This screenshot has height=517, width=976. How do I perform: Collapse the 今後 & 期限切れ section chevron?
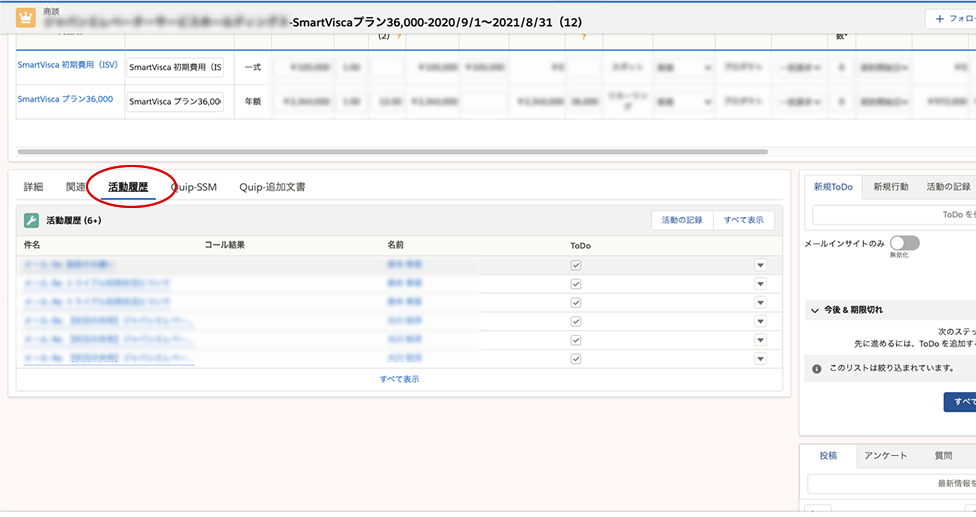(x=815, y=310)
